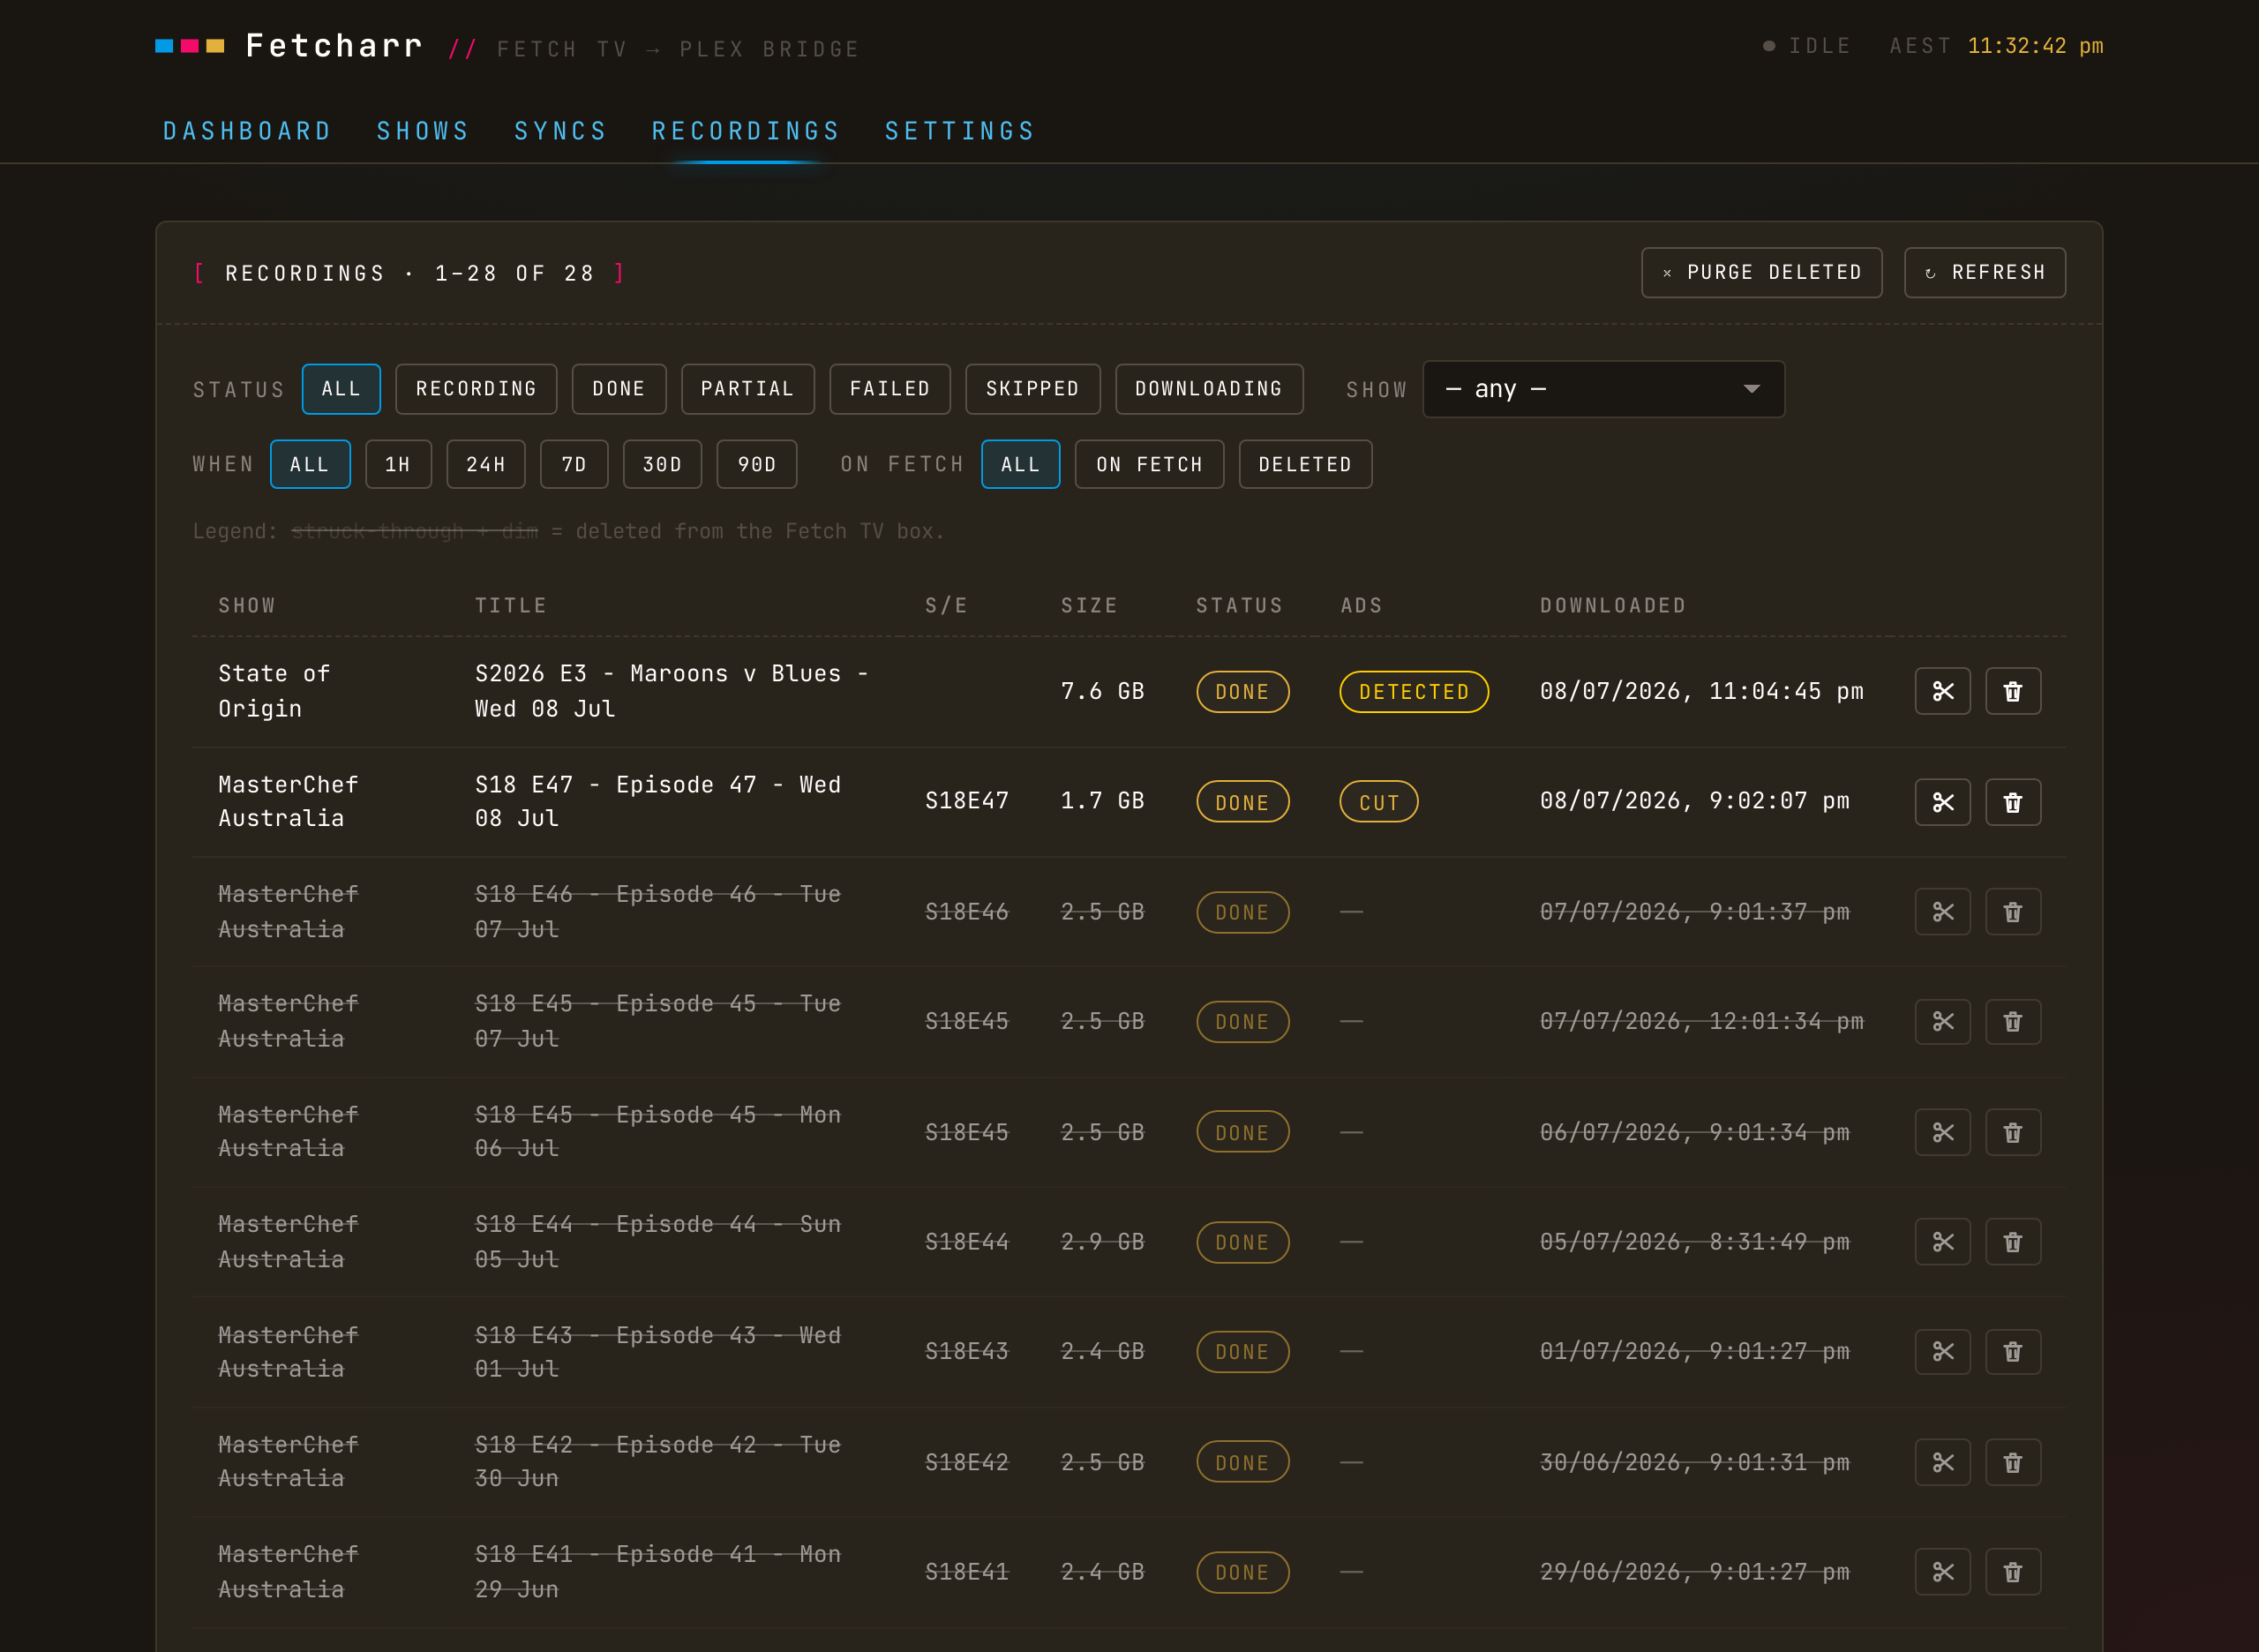2259x1652 pixels.
Task: Click the clock time 11:32:42 pm
Action: click(x=2035, y=46)
